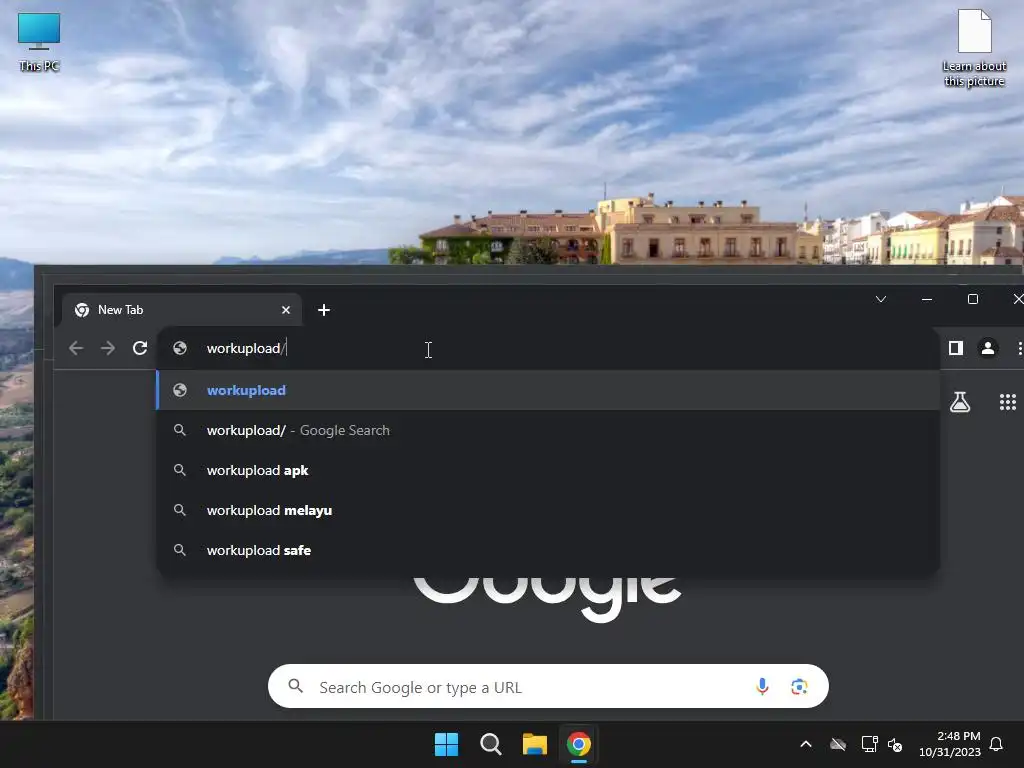Open a new Chrome tab with plus
Image resolution: width=1024 pixels, height=768 pixels.
coord(324,310)
